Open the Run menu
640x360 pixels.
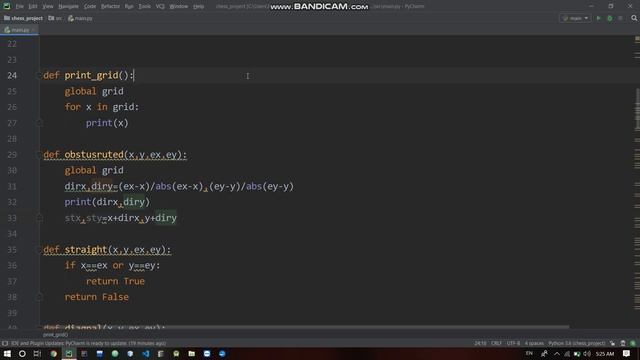[129, 7]
